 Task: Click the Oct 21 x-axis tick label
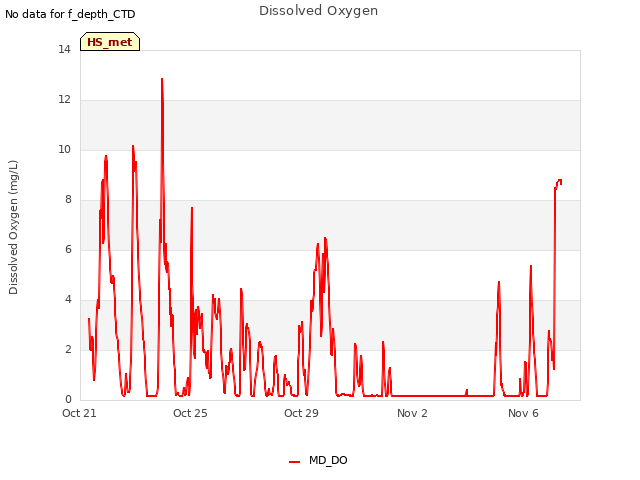79,413
